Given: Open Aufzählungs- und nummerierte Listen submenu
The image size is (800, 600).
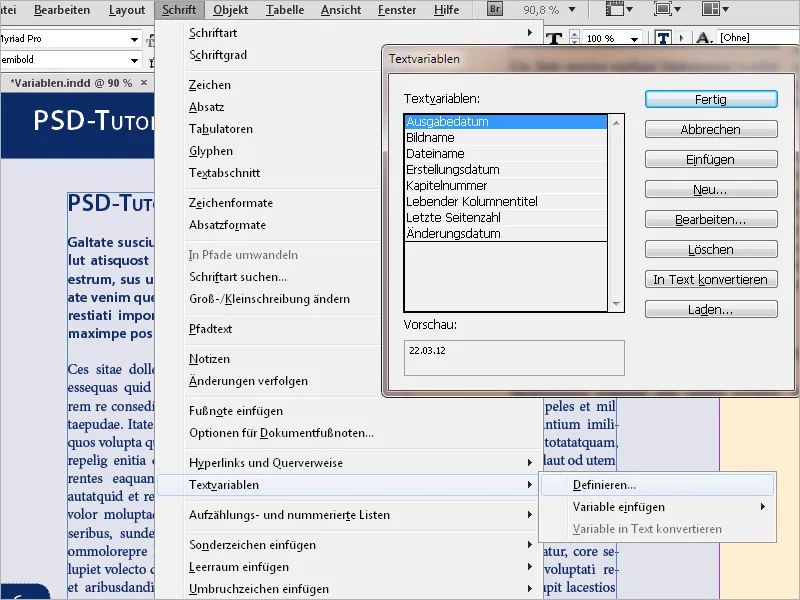Looking at the screenshot, I should tap(349, 515).
